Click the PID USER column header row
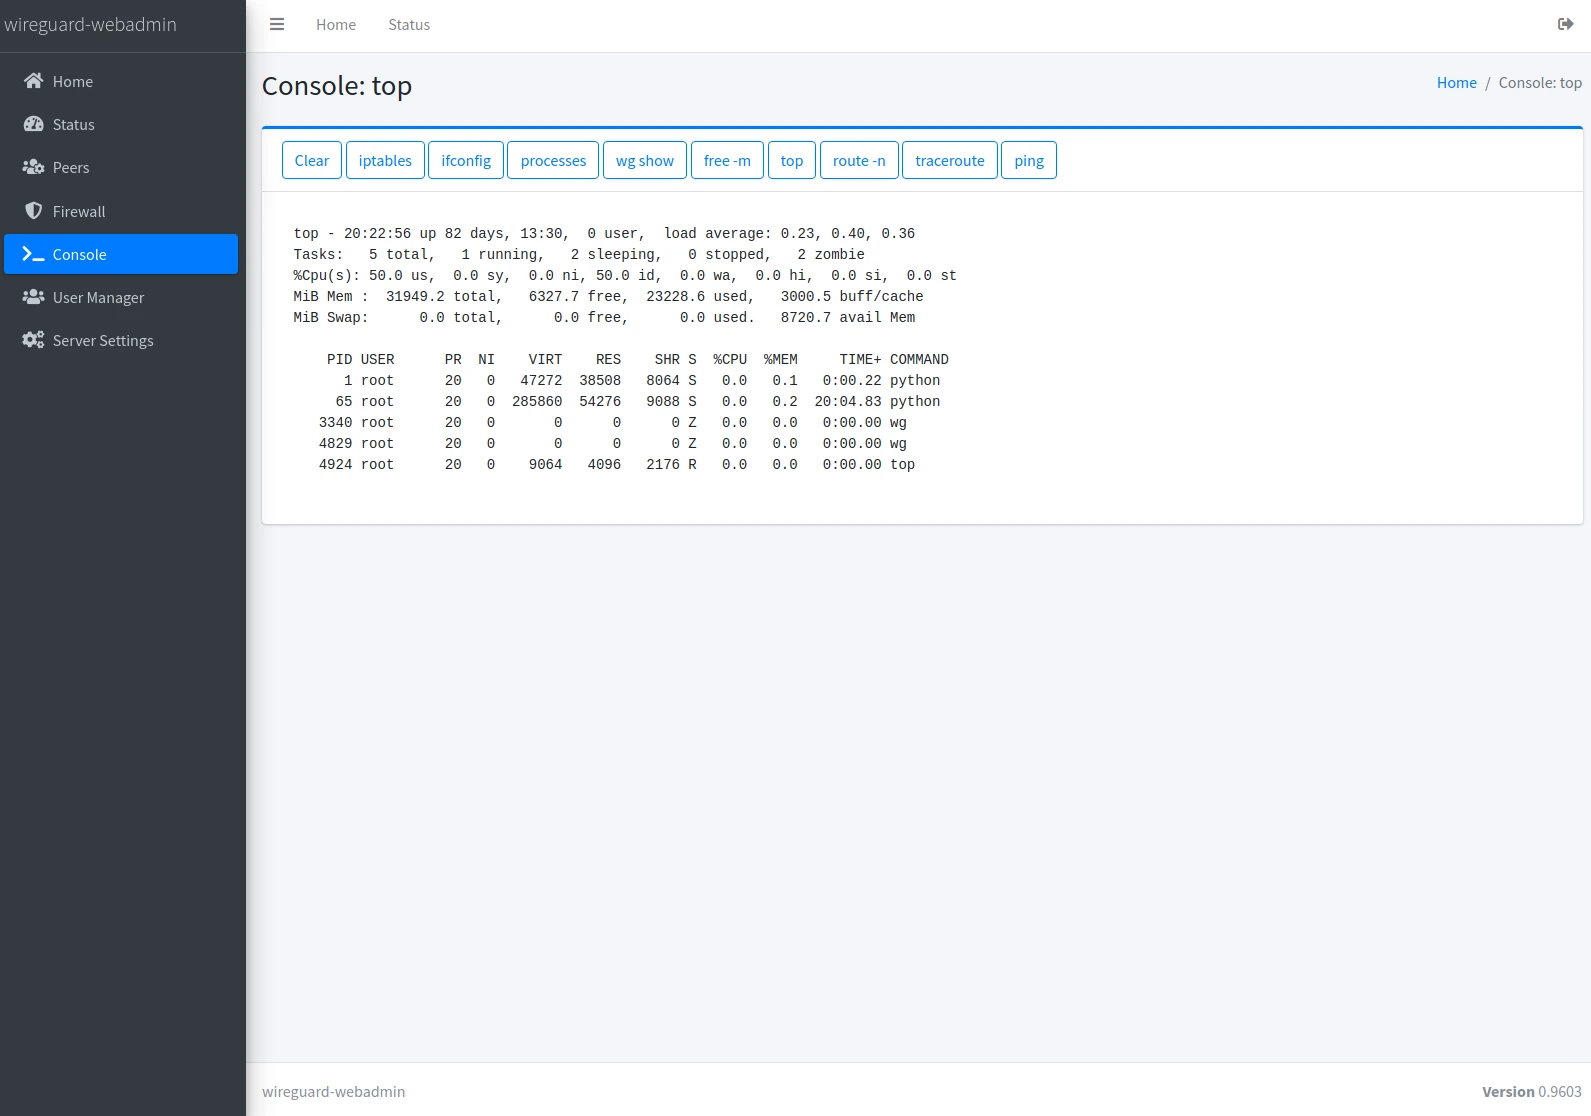The width and height of the screenshot is (1591, 1116). (637, 359)
